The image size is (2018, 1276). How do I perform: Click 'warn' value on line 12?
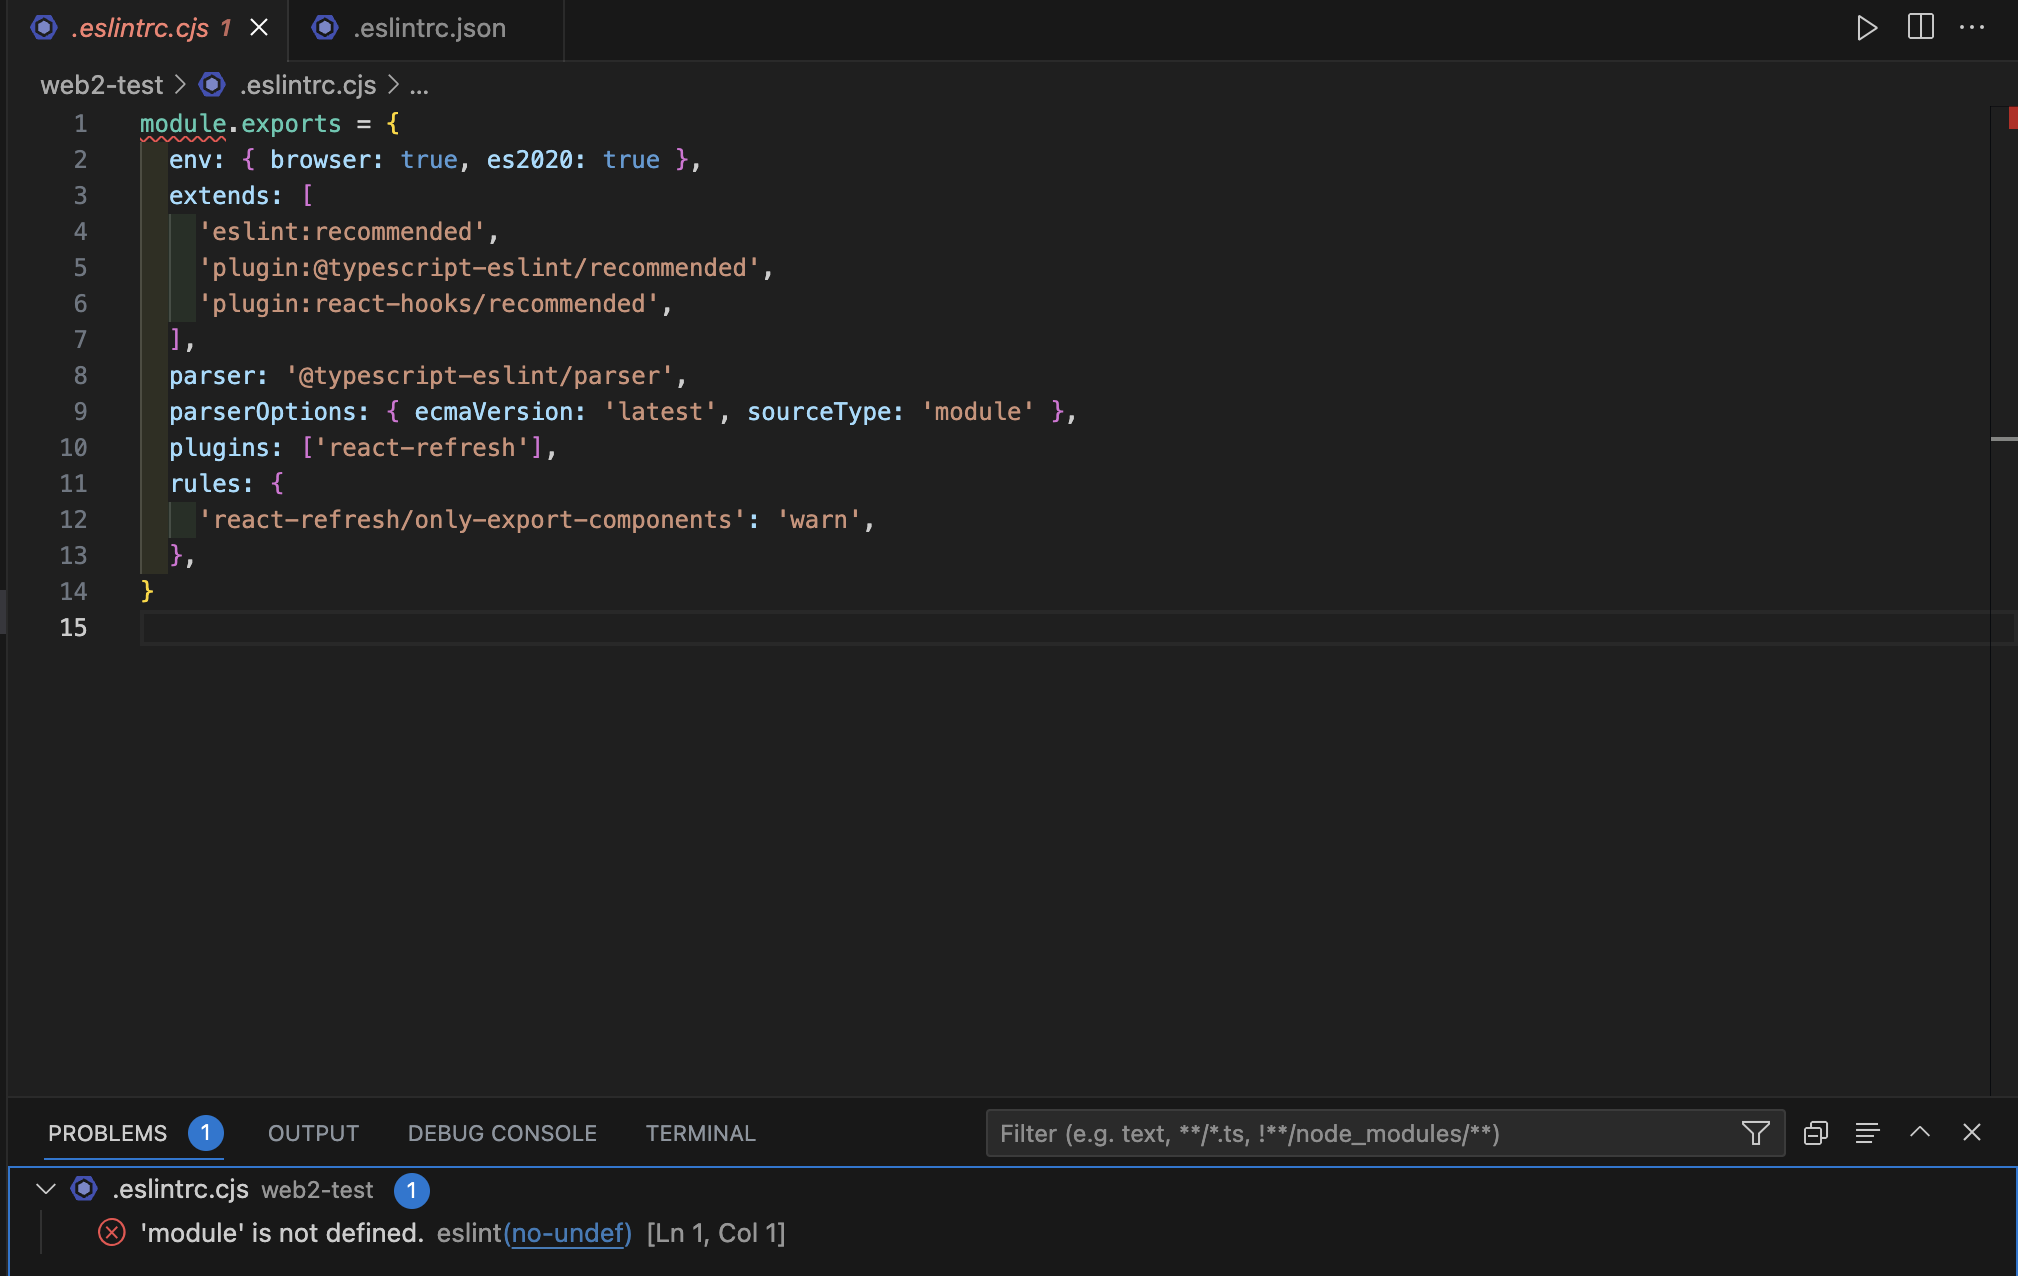pyautogui.click(x=818, y=520)
